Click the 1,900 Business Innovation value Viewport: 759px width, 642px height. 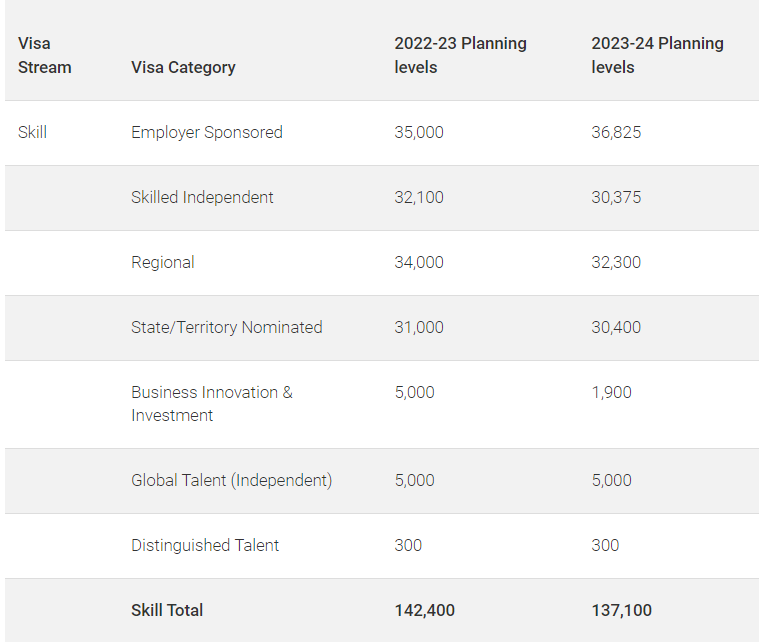click(x=611, y=392)
